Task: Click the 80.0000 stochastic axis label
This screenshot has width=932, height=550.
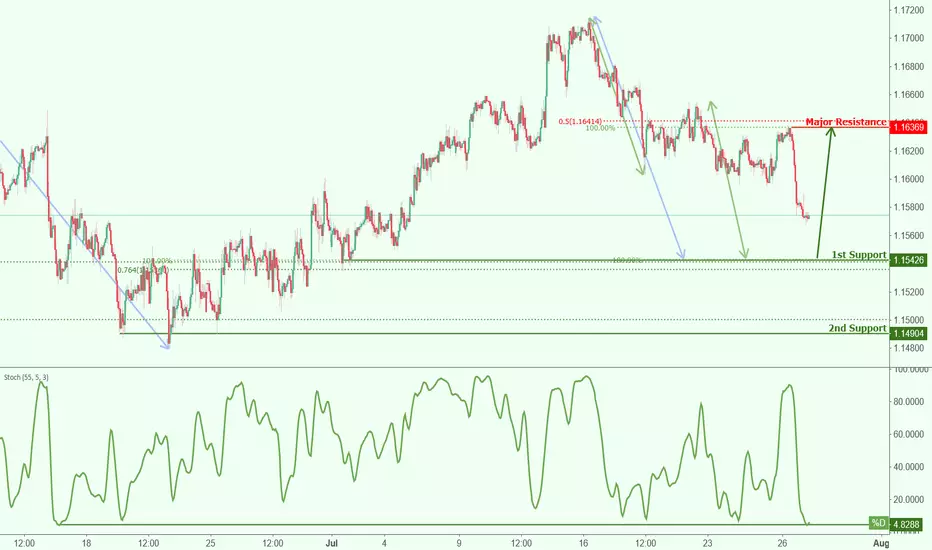Action: coord(909,402)
